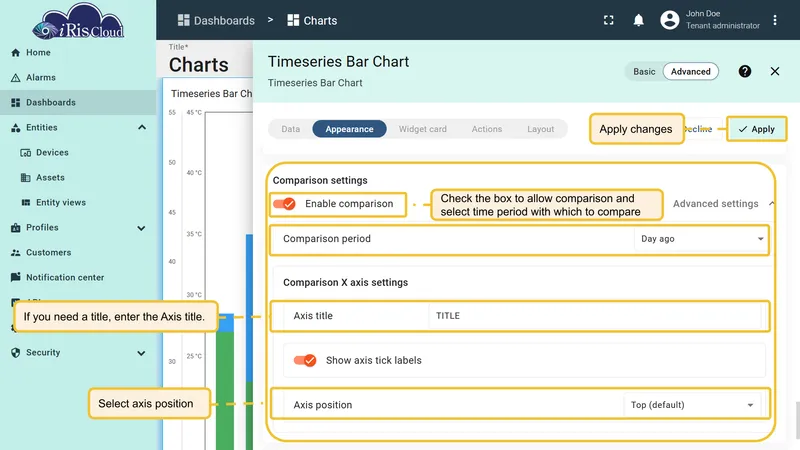Expand the Profiles section chevron
This screenshot has width=800, height=450.
click(x=141, y=228)
